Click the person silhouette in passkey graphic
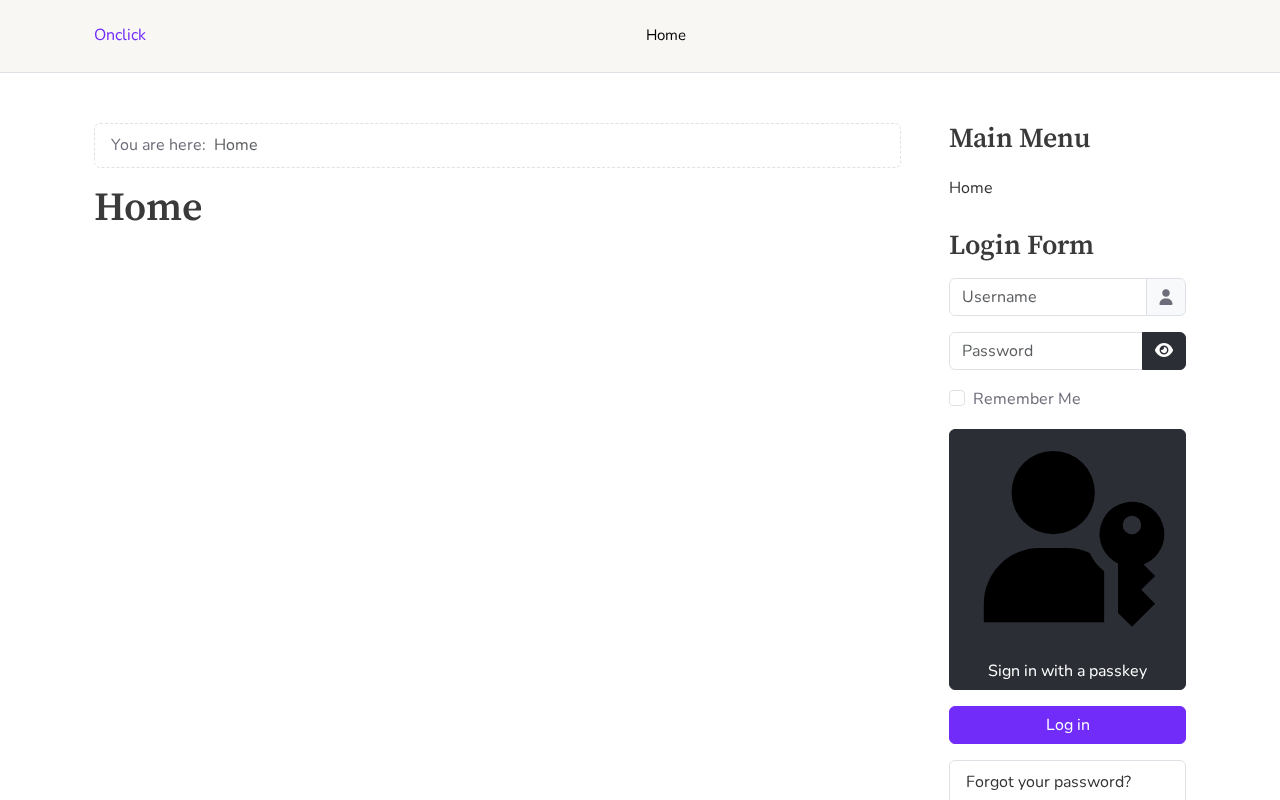The height and width of the screenshot is (800, 1280). click(x=1045, y=540)
